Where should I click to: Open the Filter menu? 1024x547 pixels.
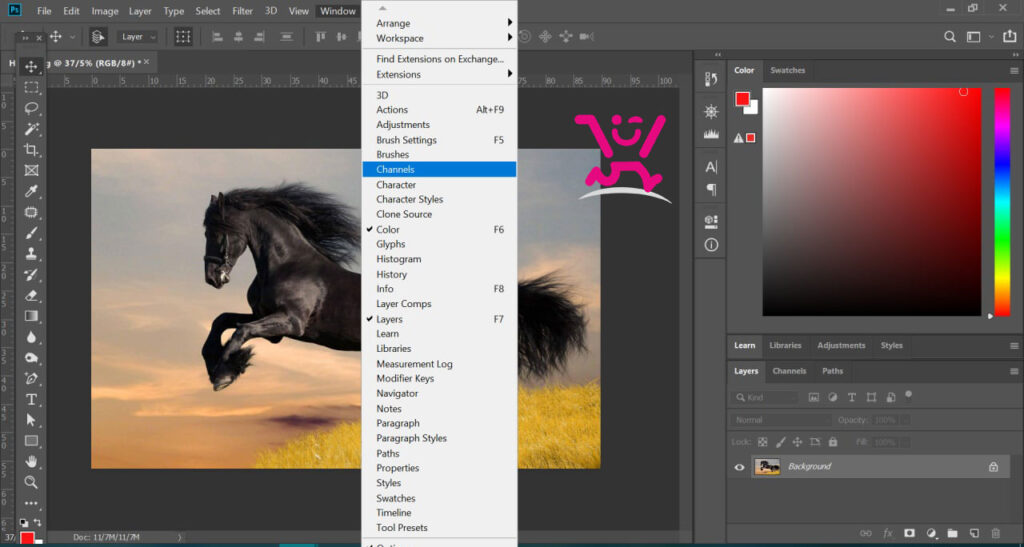click(242, 11)
